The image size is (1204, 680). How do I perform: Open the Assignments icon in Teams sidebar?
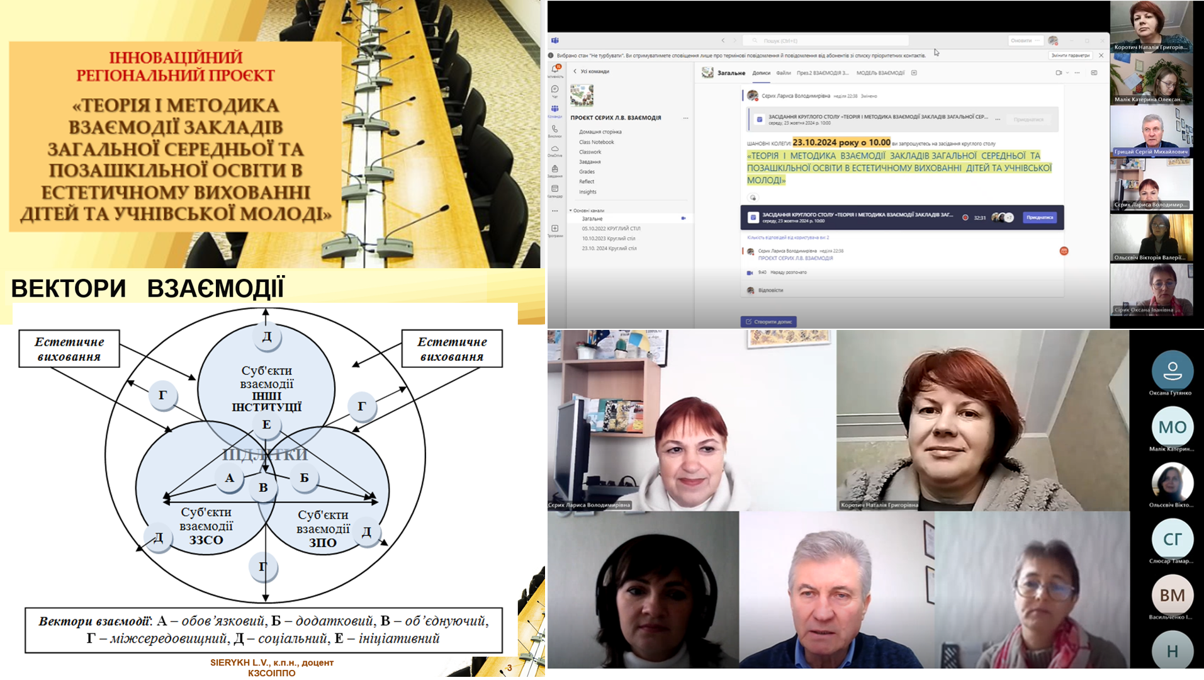555,170
